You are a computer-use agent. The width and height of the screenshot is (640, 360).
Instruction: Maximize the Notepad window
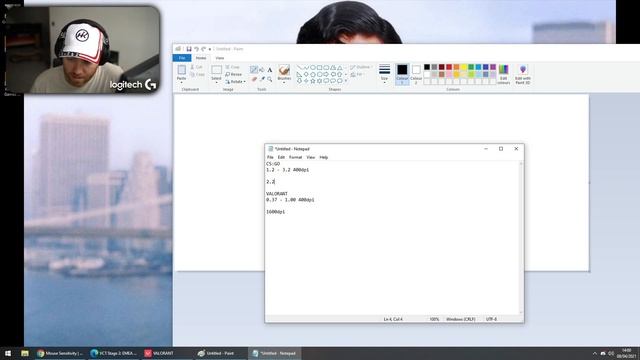point(501,149)
